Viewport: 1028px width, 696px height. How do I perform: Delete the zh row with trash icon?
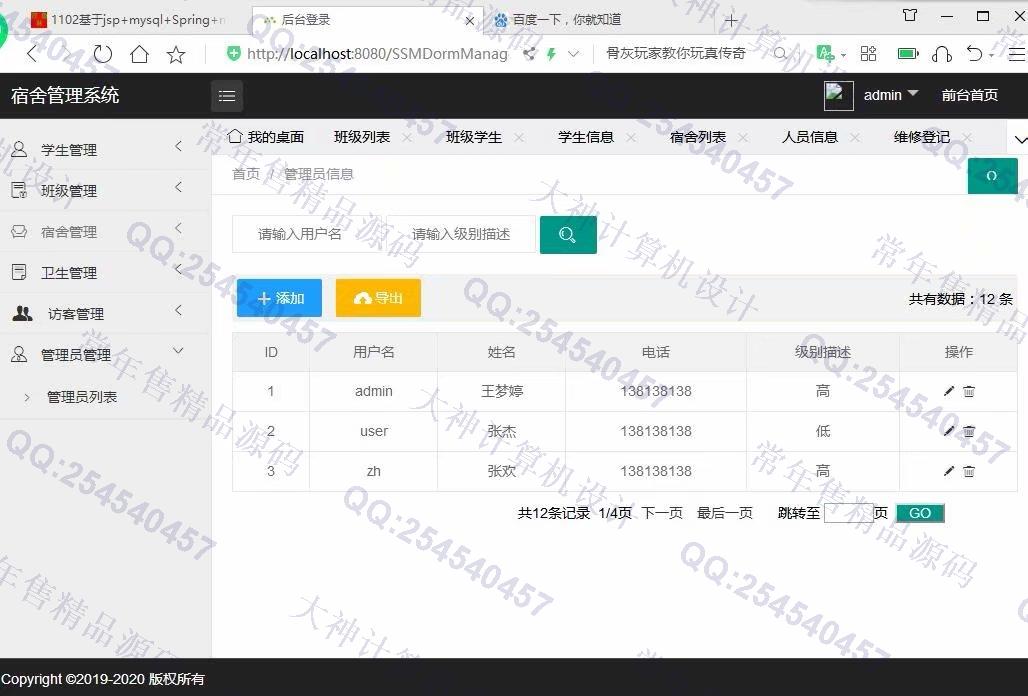[x=969, y=471]
